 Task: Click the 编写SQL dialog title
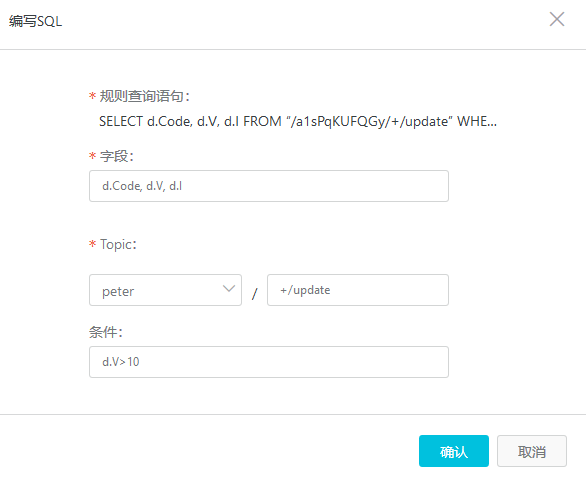click(x=36, y=21)
